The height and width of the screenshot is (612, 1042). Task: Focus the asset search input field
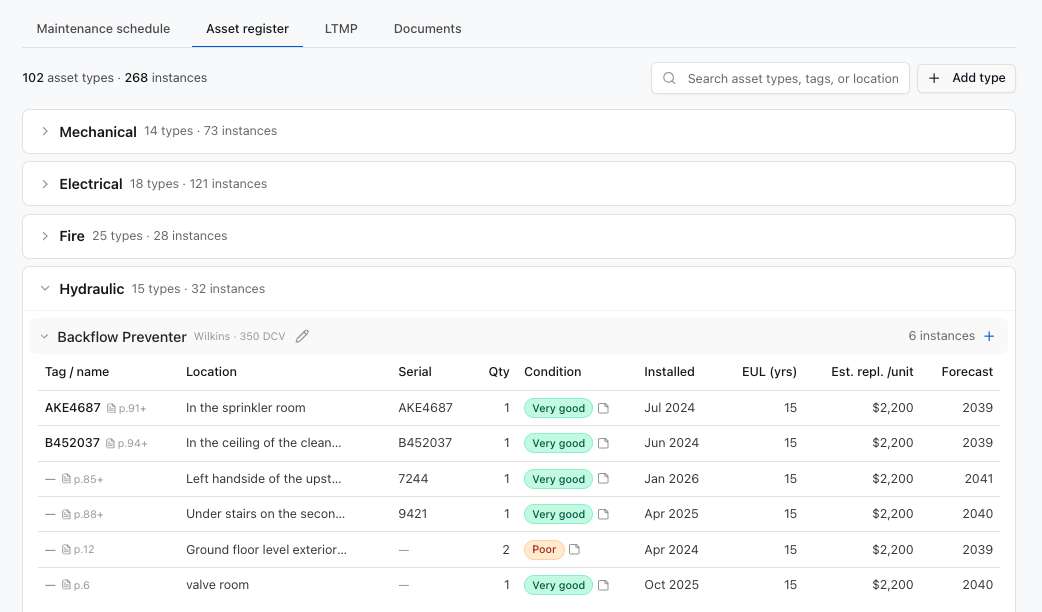(x=780, y=78)
